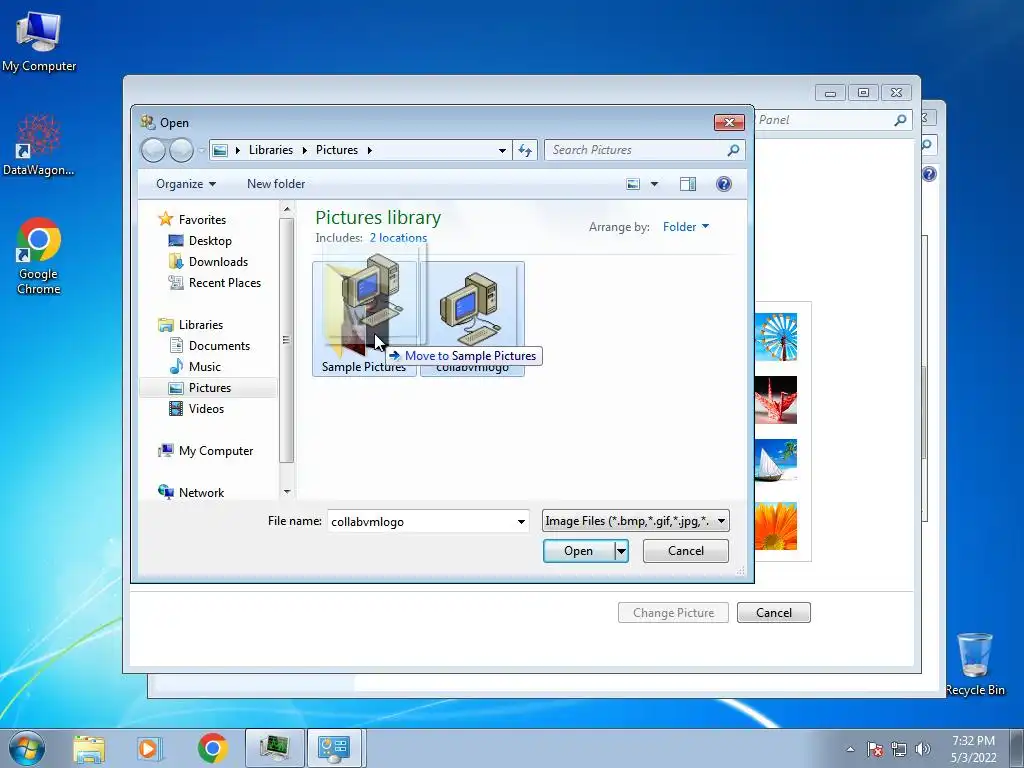The height and width of the screenshot is (768, 1024).
Task: Show hidden system tray icons
Action: [850, 749]
